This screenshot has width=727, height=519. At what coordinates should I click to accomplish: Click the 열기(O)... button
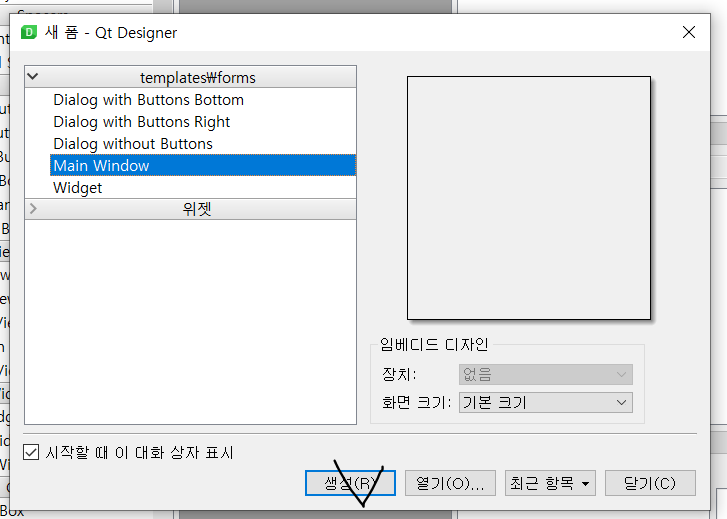point(450,483)
